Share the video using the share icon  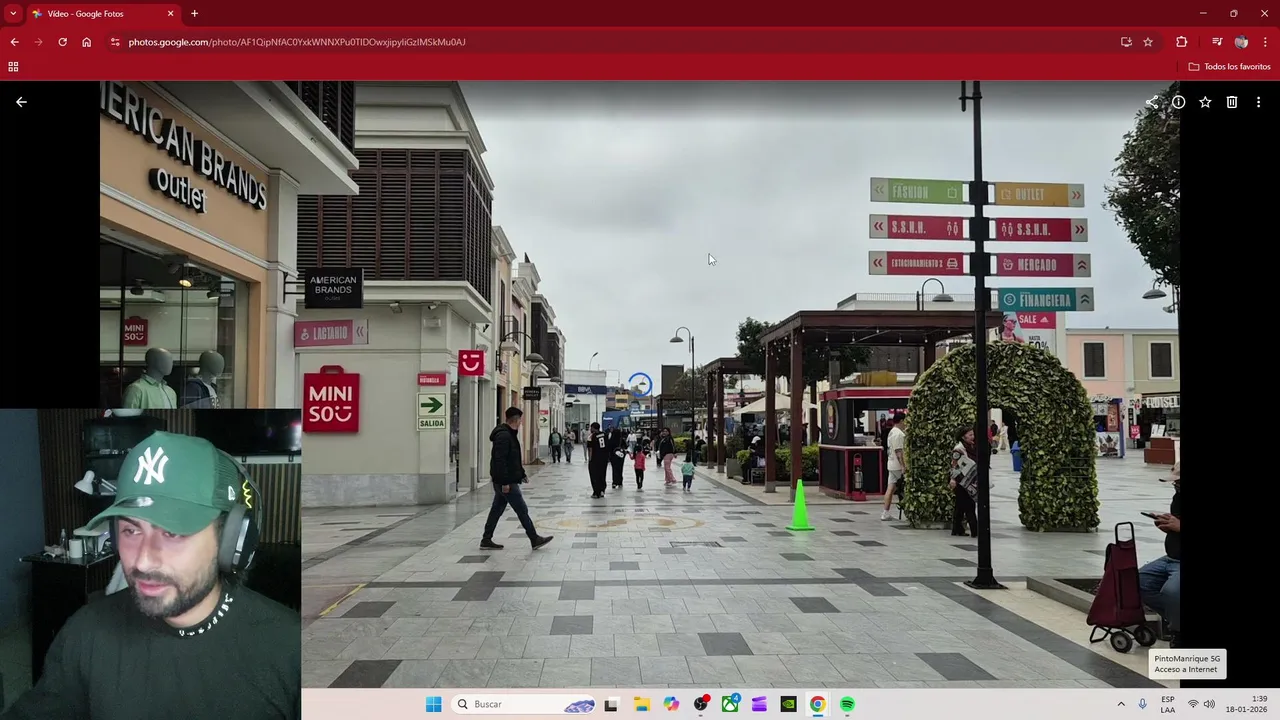click(x=1152, y=102)
